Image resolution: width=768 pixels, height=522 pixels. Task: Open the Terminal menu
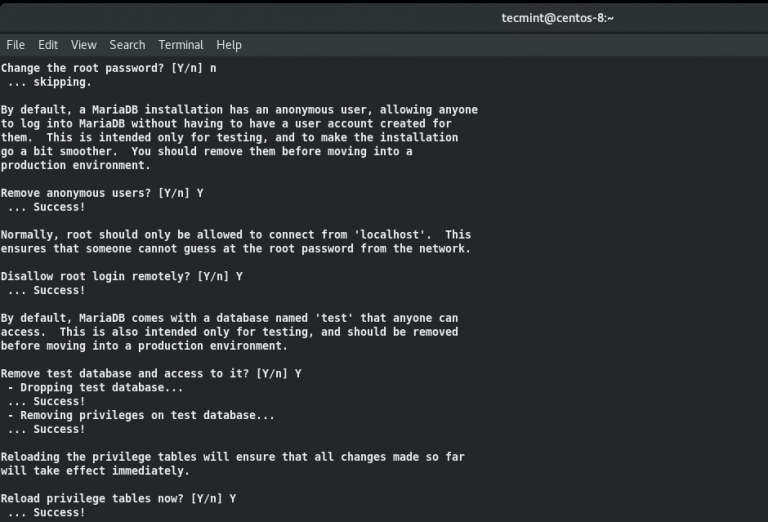181,45
